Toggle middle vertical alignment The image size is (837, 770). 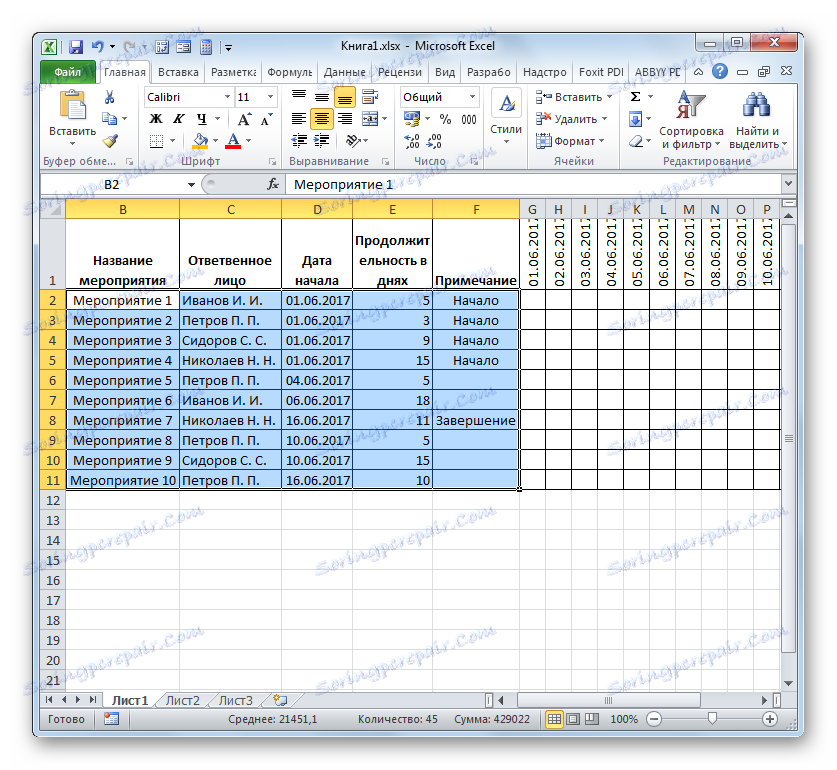point(322,97)
